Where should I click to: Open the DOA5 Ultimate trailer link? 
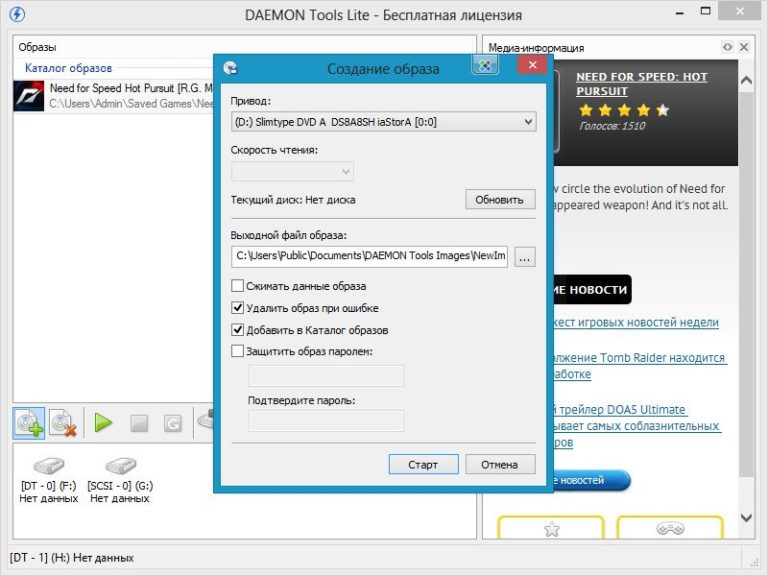coord(636,426)
